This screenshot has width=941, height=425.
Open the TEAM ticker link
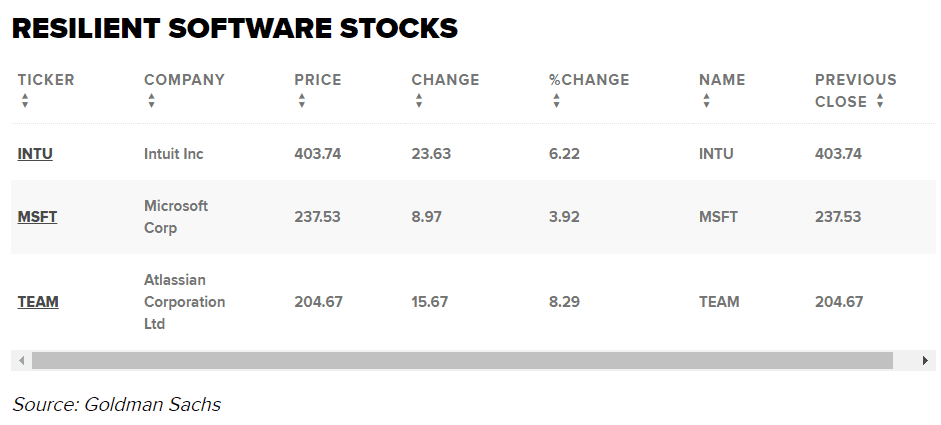coord(38,302)
